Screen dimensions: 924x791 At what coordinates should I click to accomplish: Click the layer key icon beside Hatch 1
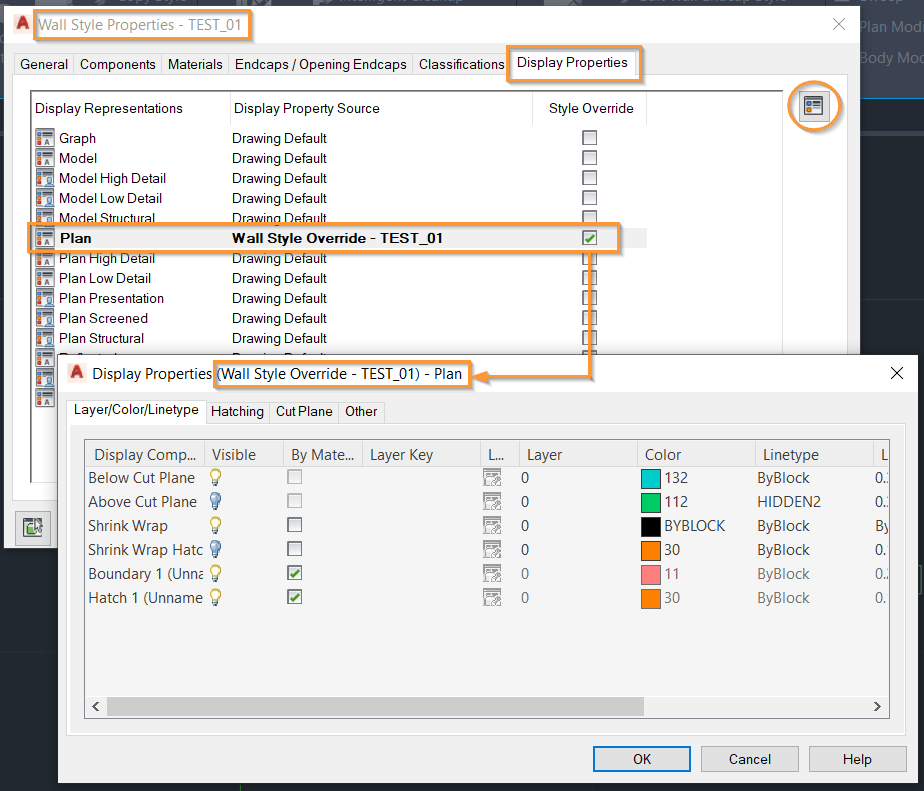pyautogui.click(x=492, y=597)
